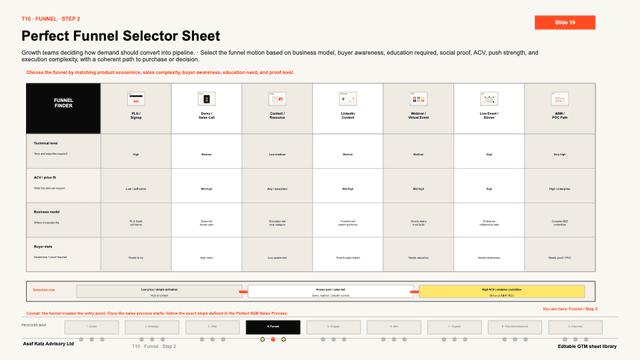Click the 'PLG / Signup' column label
The image size is (640, 360).
click(x=136, y=116)
